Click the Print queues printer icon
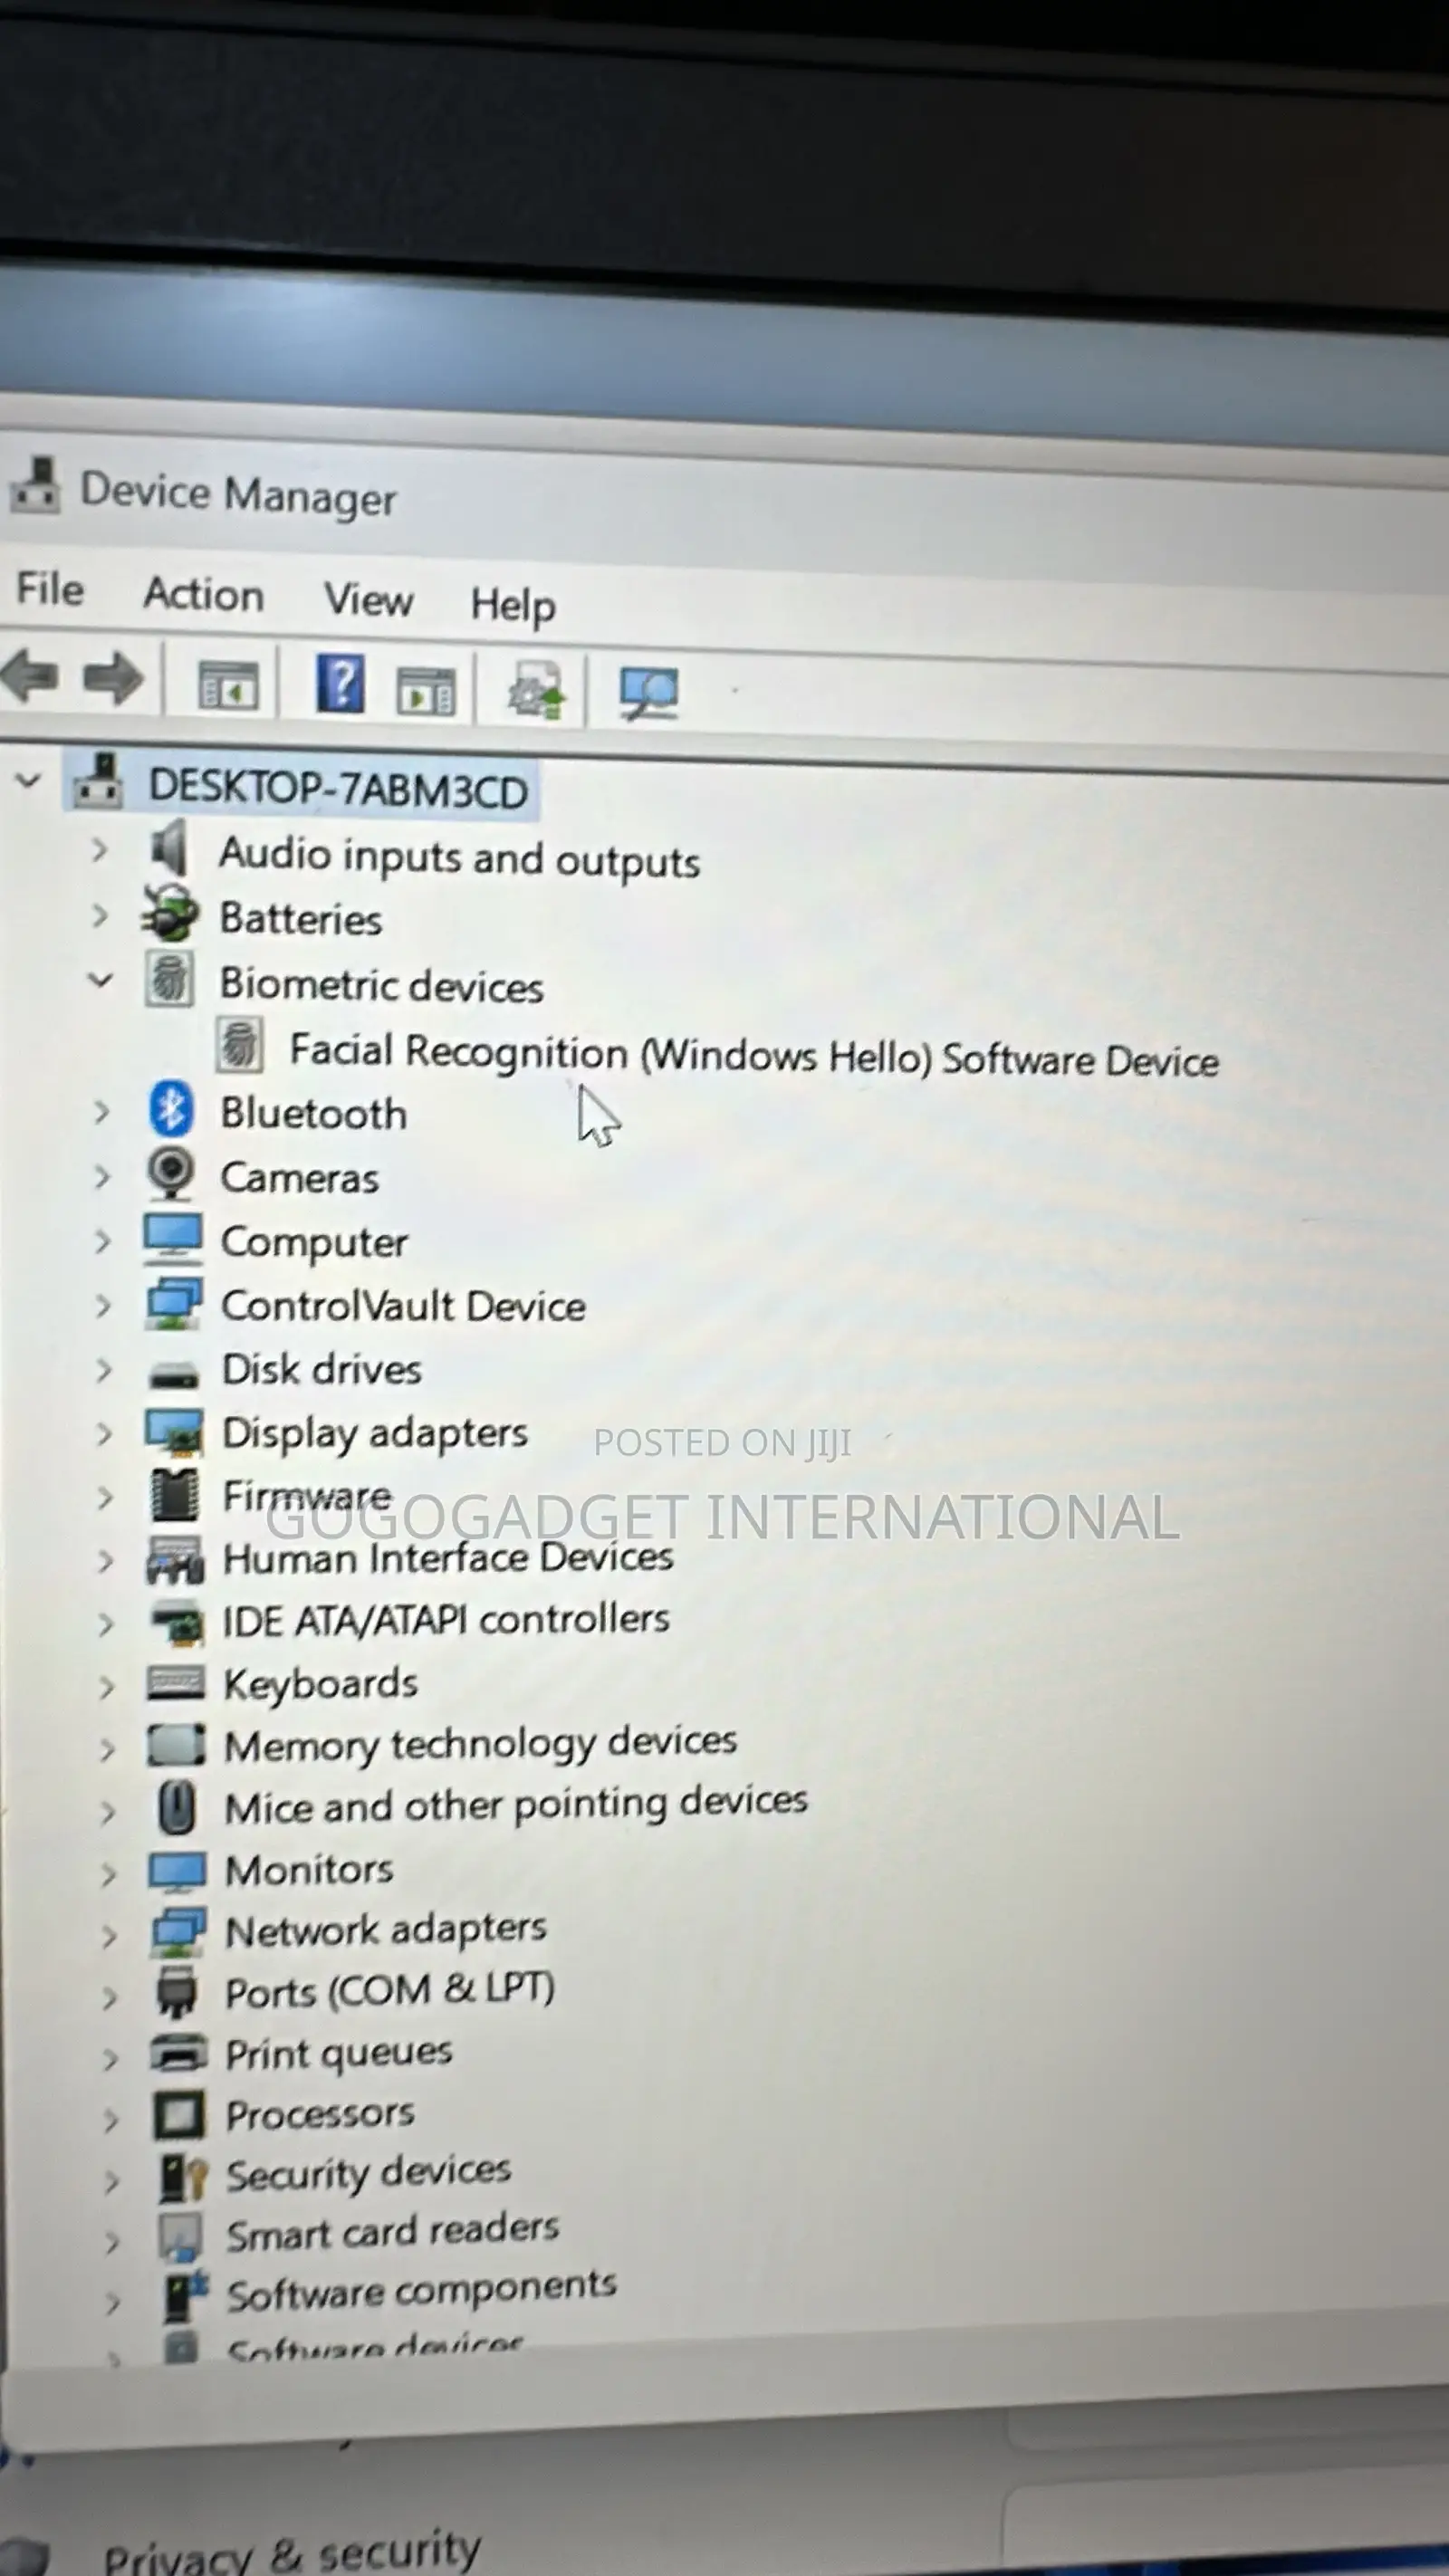 pyautogui.click(x=179, y=2054)
